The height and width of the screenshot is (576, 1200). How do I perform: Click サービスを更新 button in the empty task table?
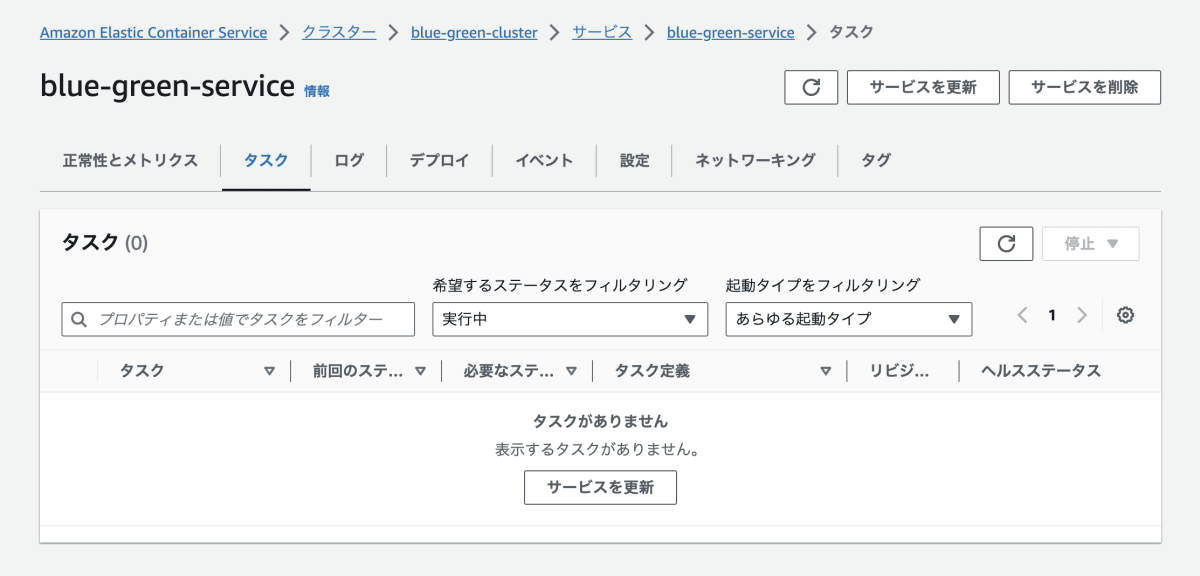coord(600,487)
